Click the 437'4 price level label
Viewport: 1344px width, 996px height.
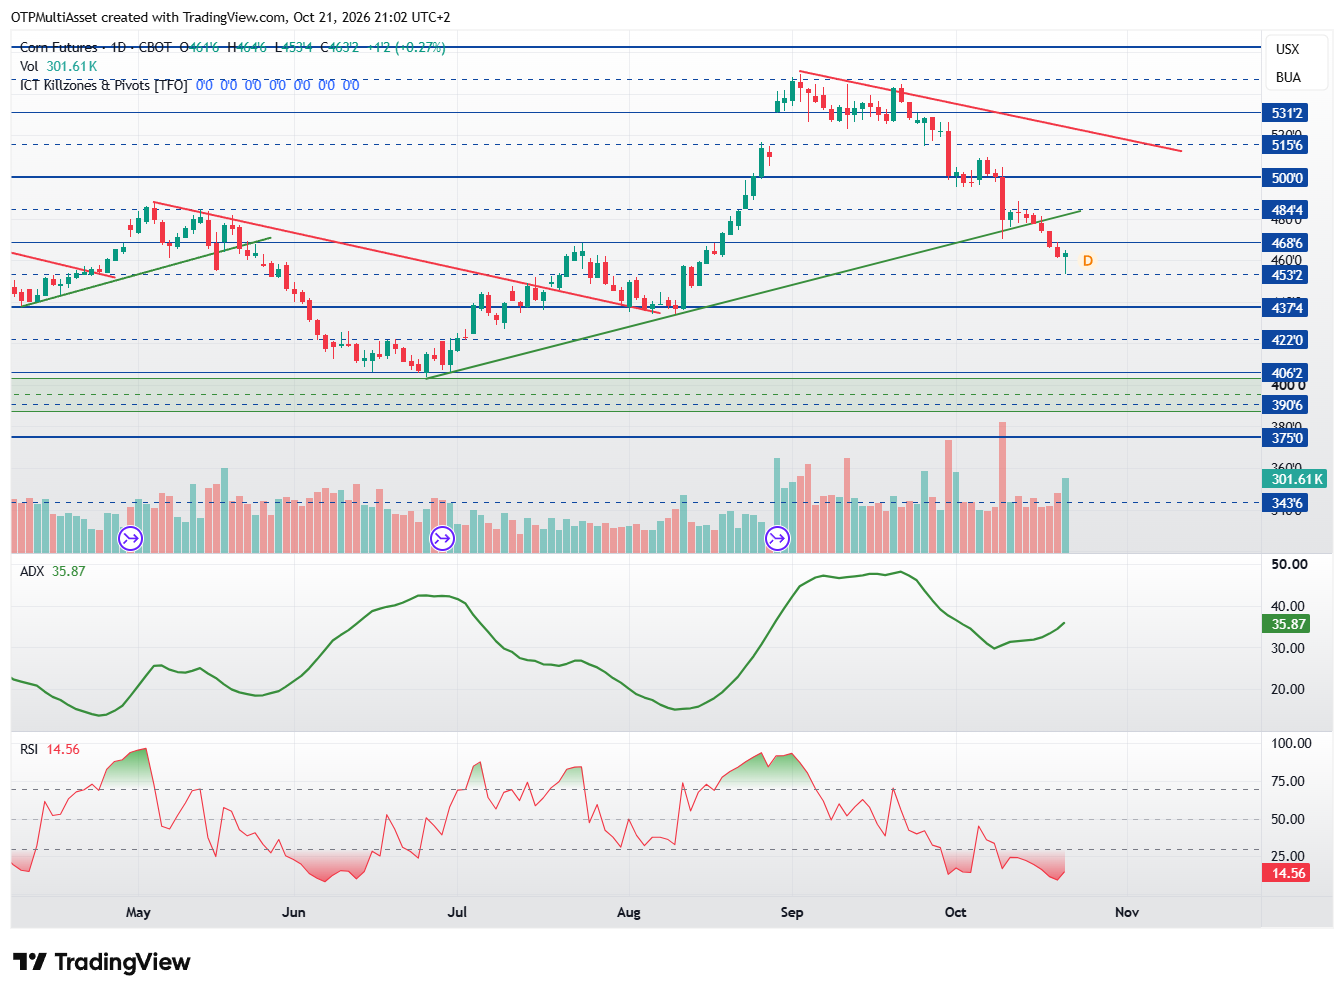(x=1286, y=308)
